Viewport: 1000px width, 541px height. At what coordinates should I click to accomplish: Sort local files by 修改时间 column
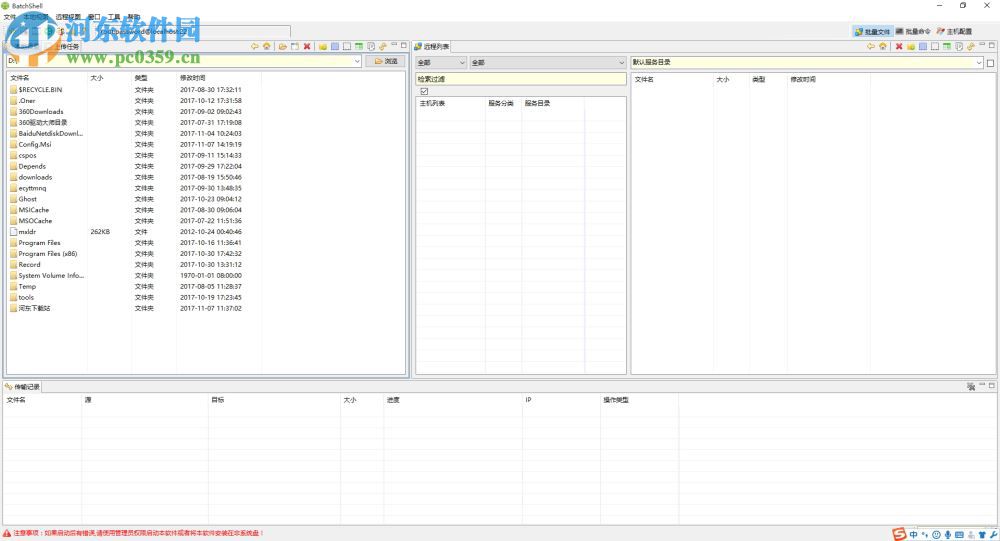[x=193, y=78]
